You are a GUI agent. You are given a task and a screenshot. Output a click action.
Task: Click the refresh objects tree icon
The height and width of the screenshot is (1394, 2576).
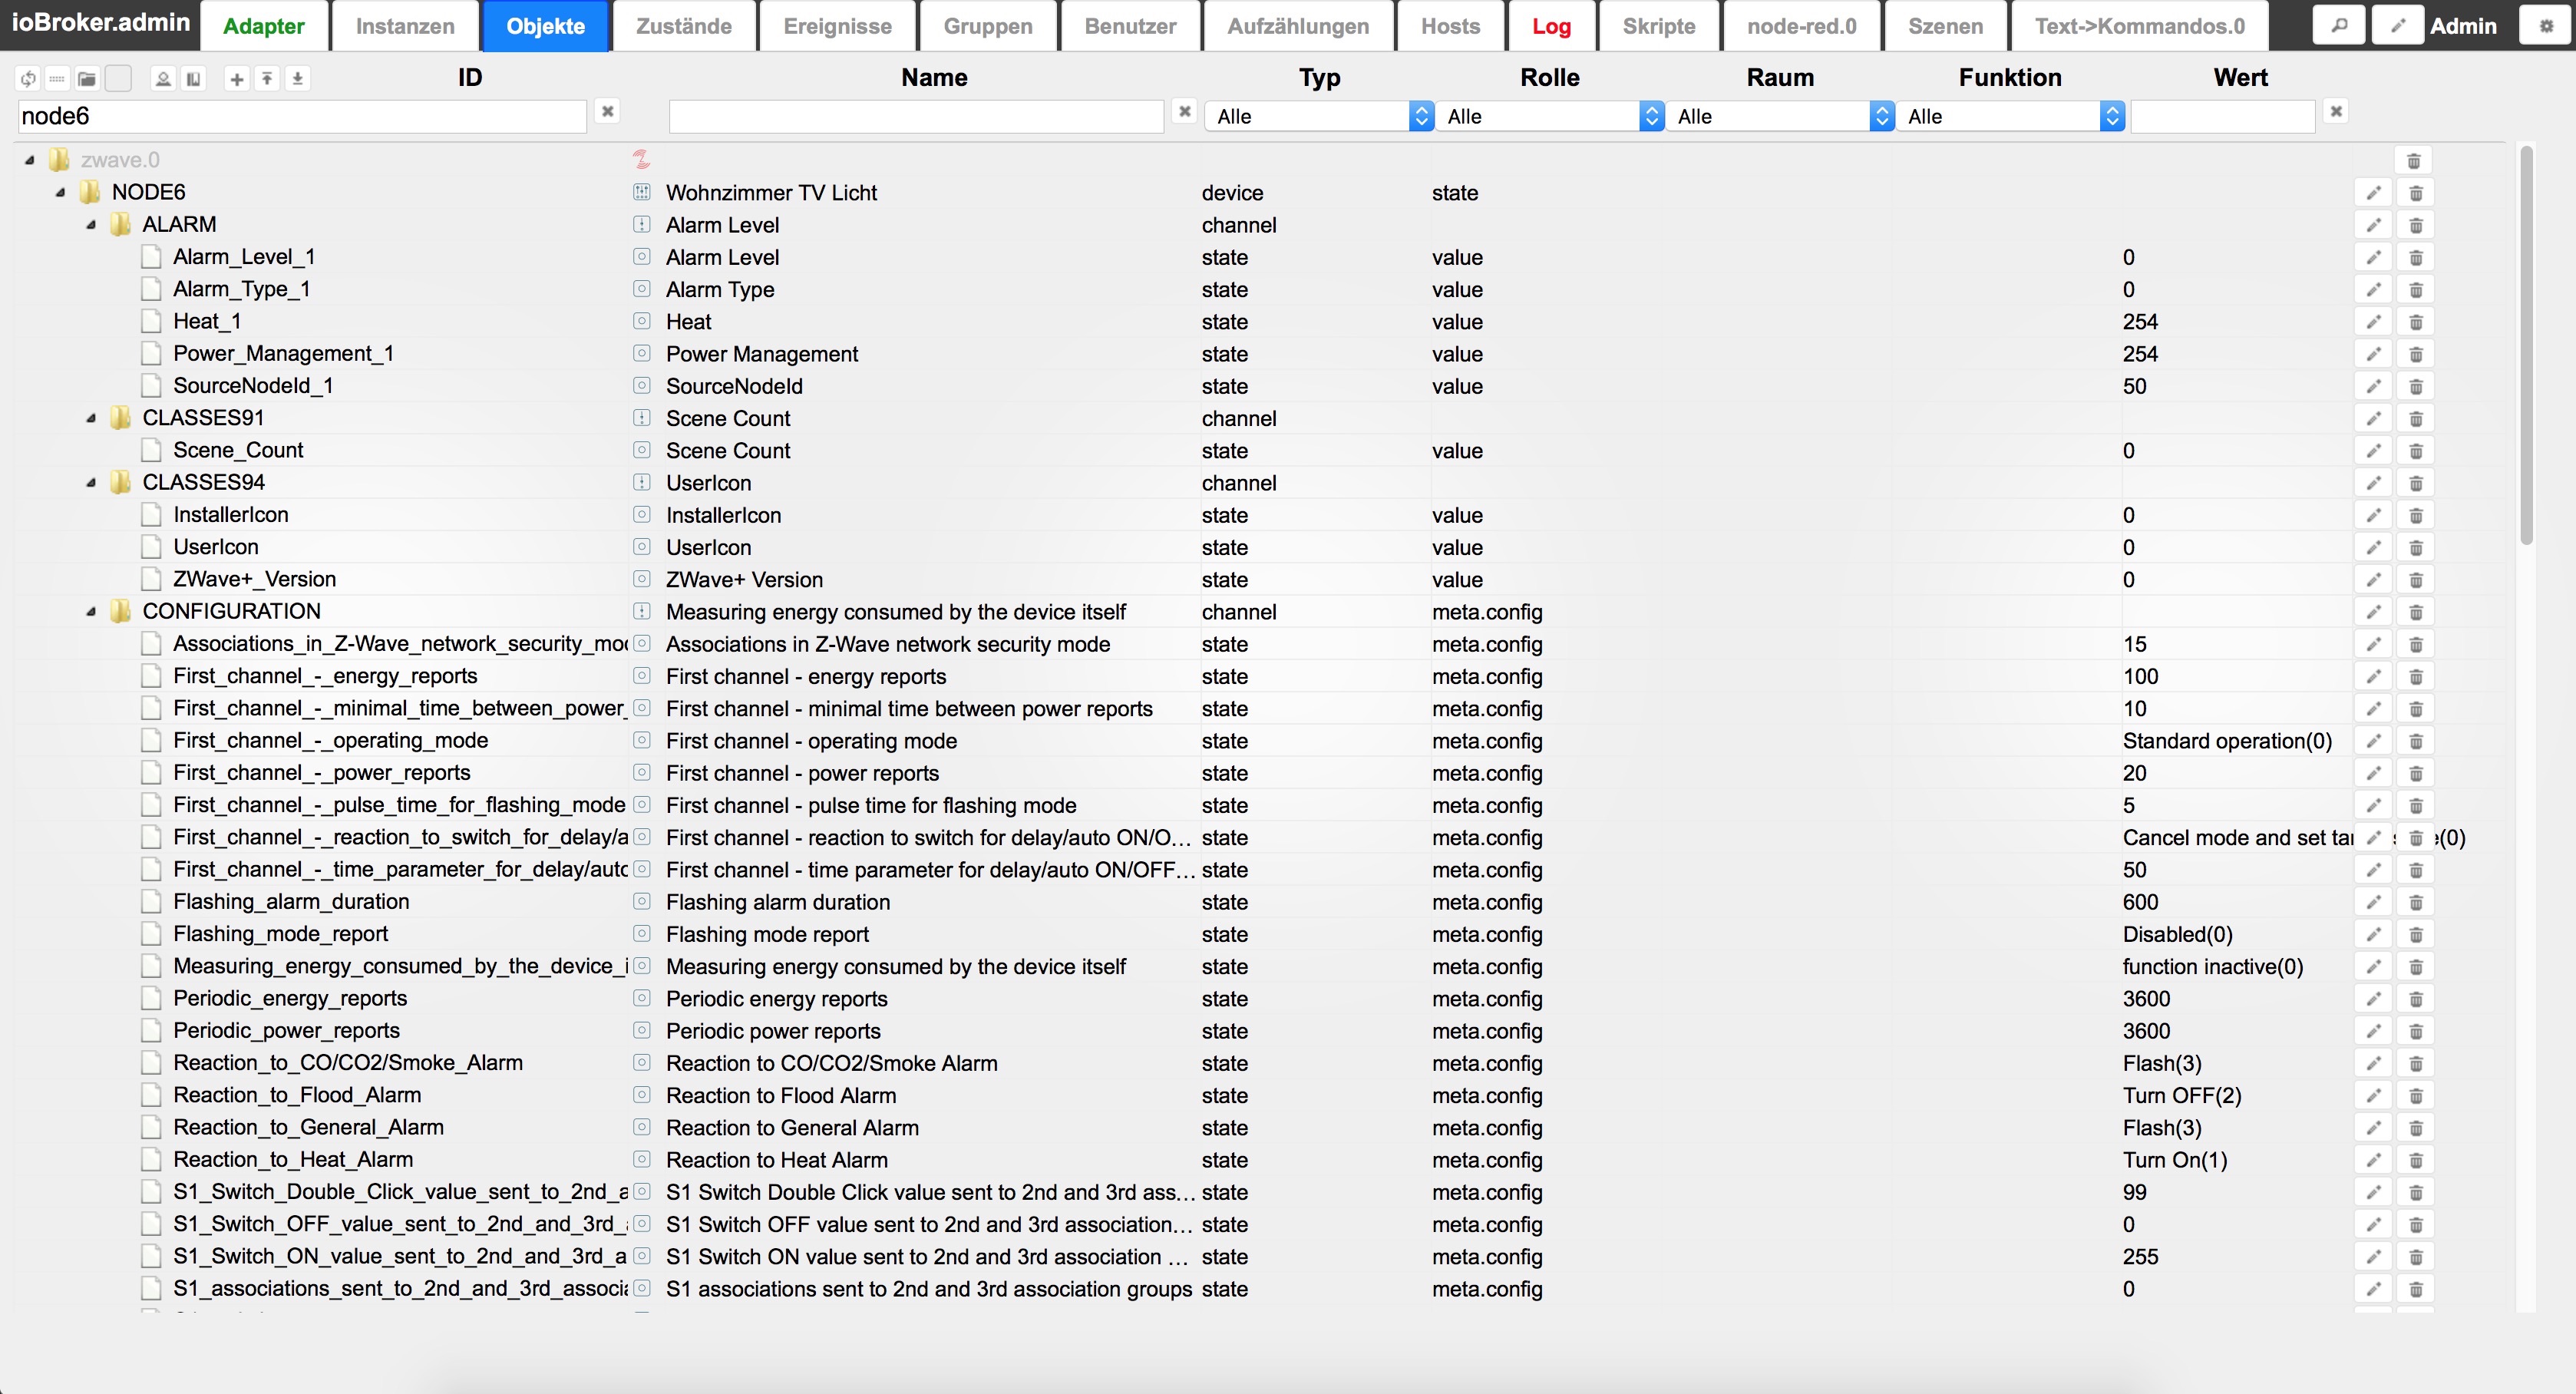28,79
